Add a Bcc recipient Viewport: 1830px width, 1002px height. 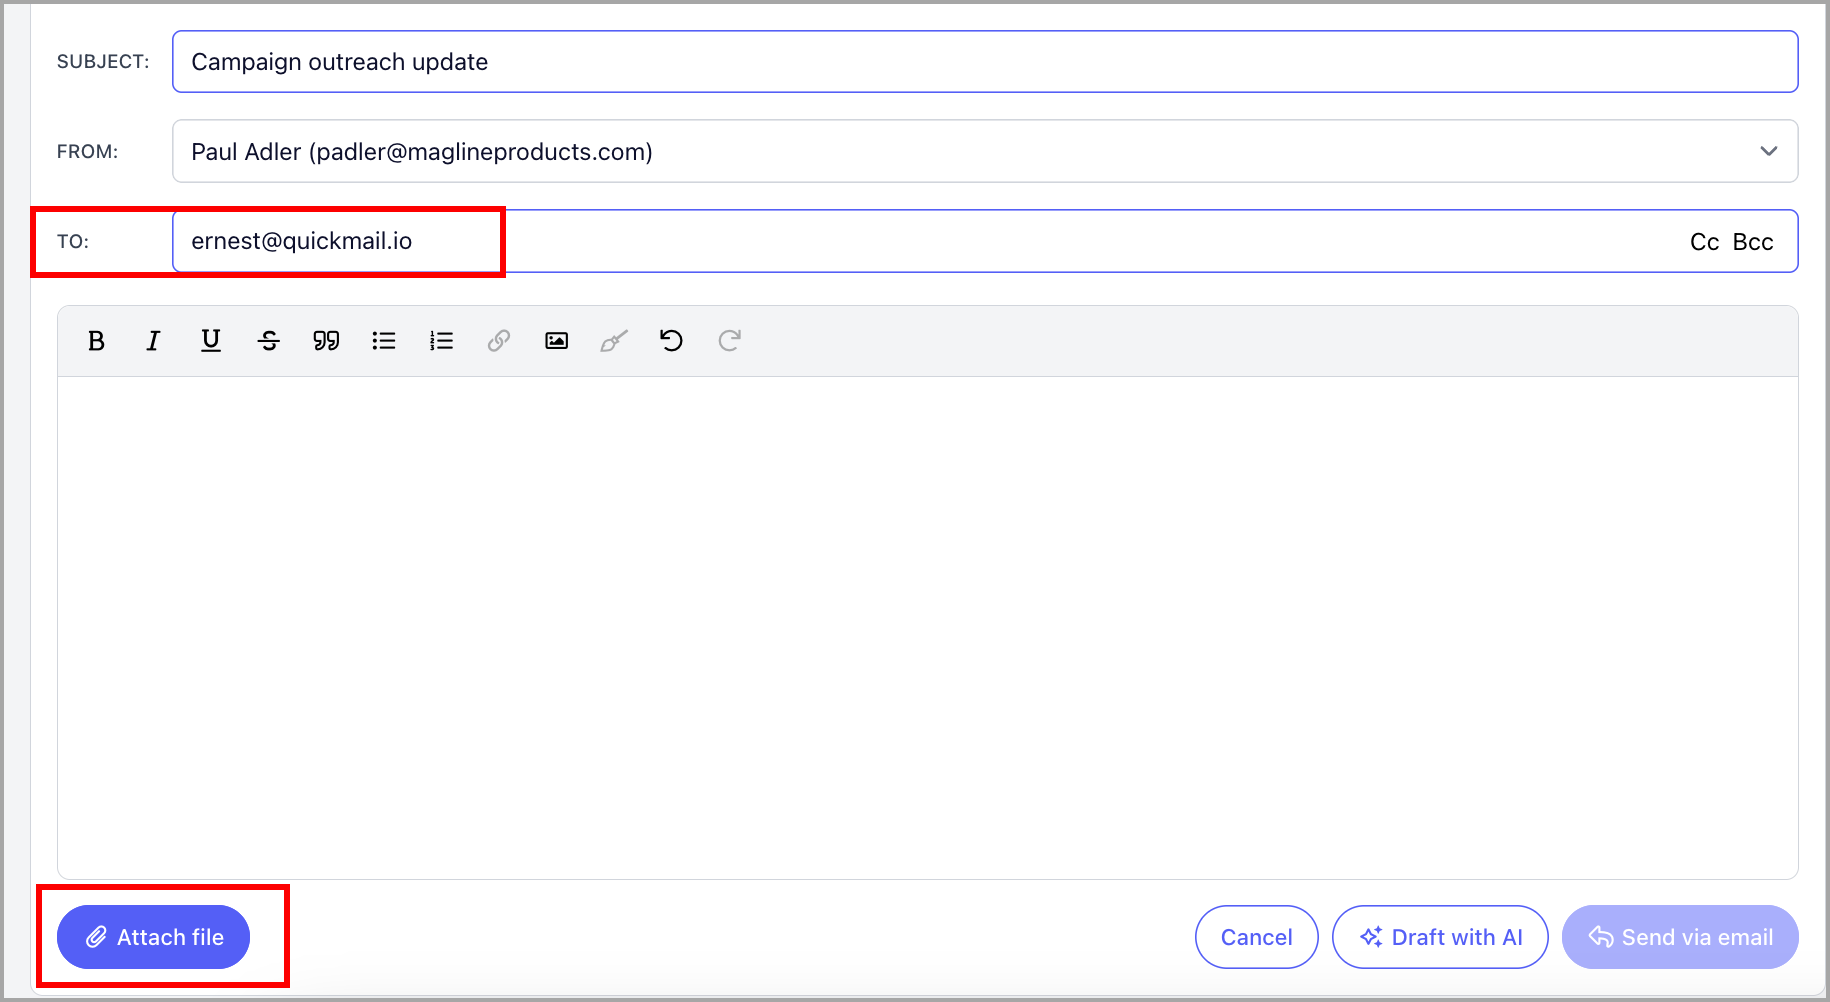point(1753,242)
